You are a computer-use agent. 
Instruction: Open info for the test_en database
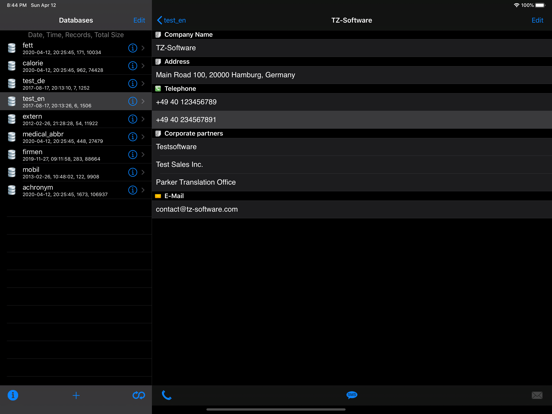point(132,101)
